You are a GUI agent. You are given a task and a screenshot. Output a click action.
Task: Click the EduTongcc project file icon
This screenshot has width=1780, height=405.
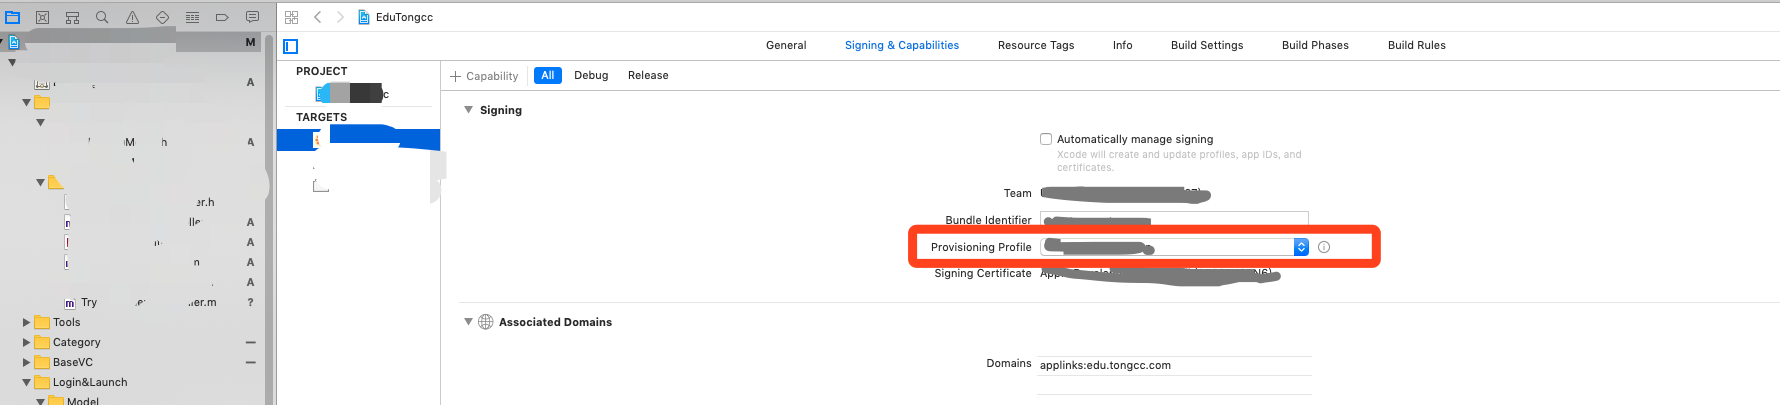[x=364, y=17]
